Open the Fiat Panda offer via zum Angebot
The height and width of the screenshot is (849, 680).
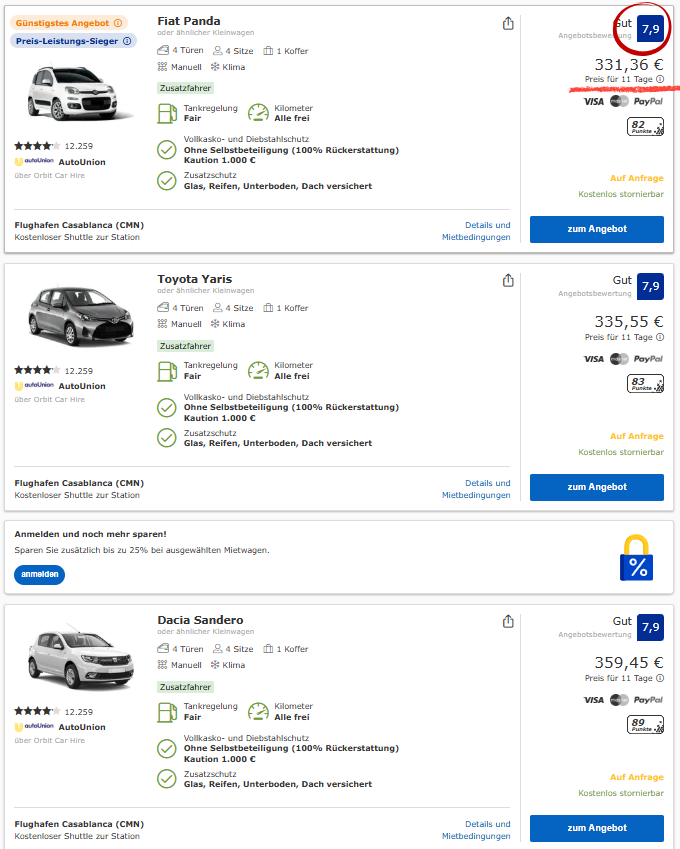tap(597, 229)
